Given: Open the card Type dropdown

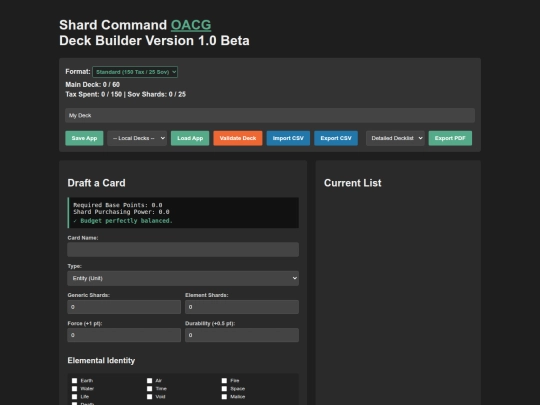Looking at the screenshot, I should pyautogui.click(x=183, y=278).
